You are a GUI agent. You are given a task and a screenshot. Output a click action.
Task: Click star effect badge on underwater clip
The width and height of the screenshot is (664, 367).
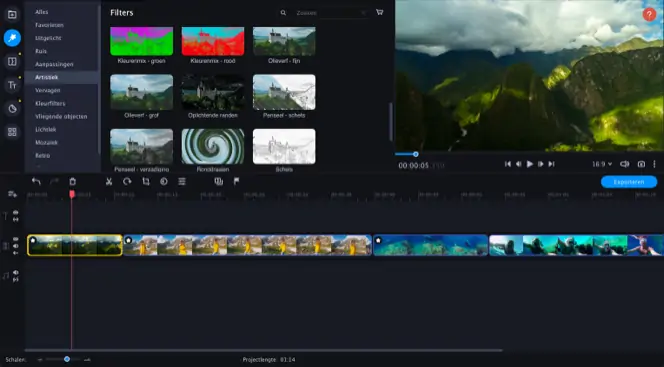pos(379,240)
